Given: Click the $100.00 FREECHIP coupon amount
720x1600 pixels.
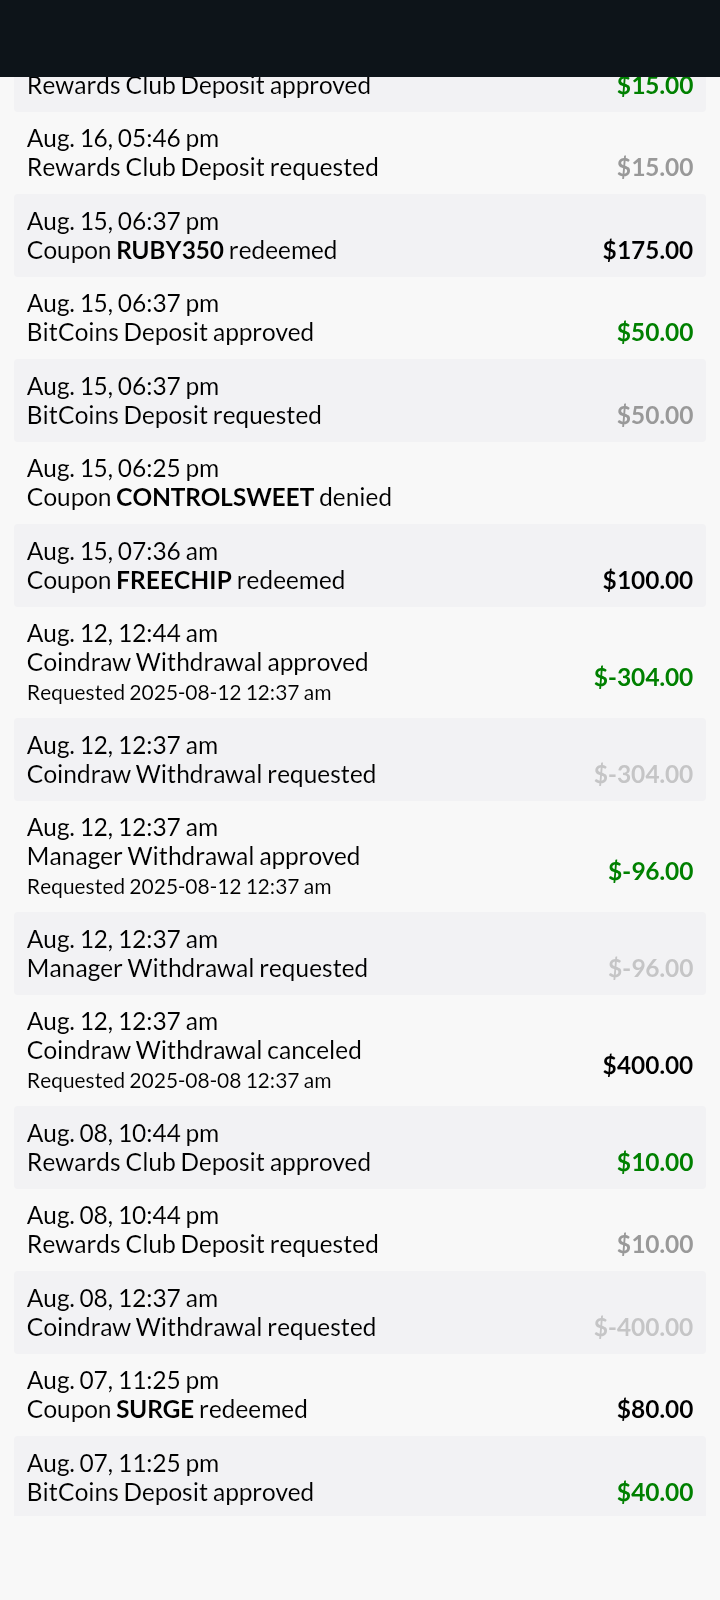Looking at the screenshot, I should click(647, 580).
